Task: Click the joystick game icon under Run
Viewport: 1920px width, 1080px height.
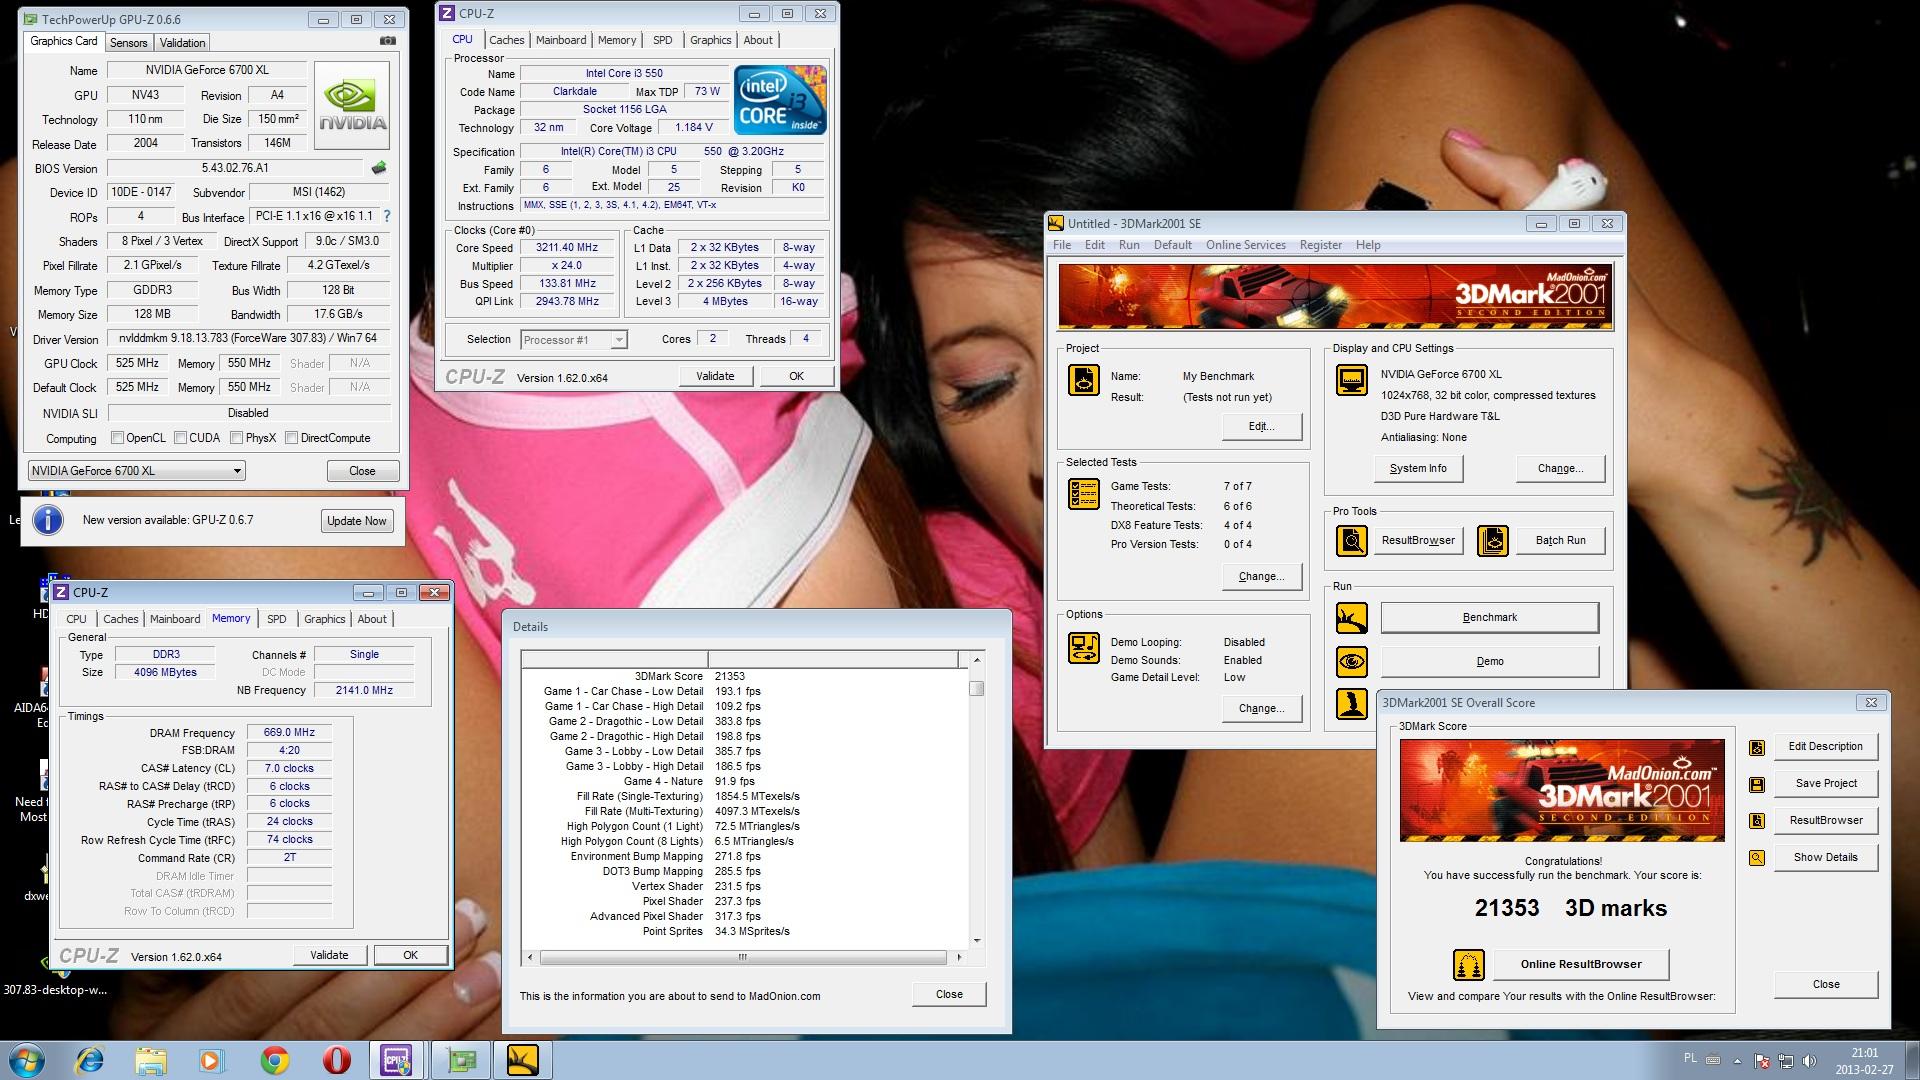Action: [x=1352, y=704]
